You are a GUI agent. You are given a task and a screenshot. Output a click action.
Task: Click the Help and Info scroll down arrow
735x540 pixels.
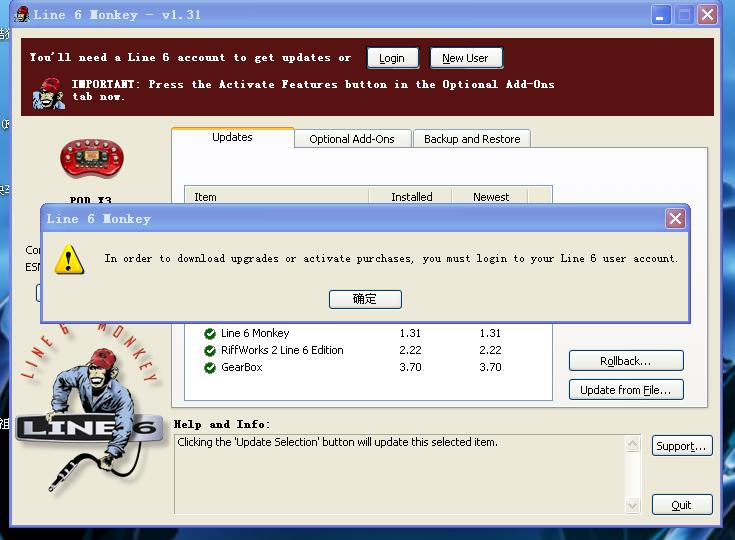pos(632,505)
